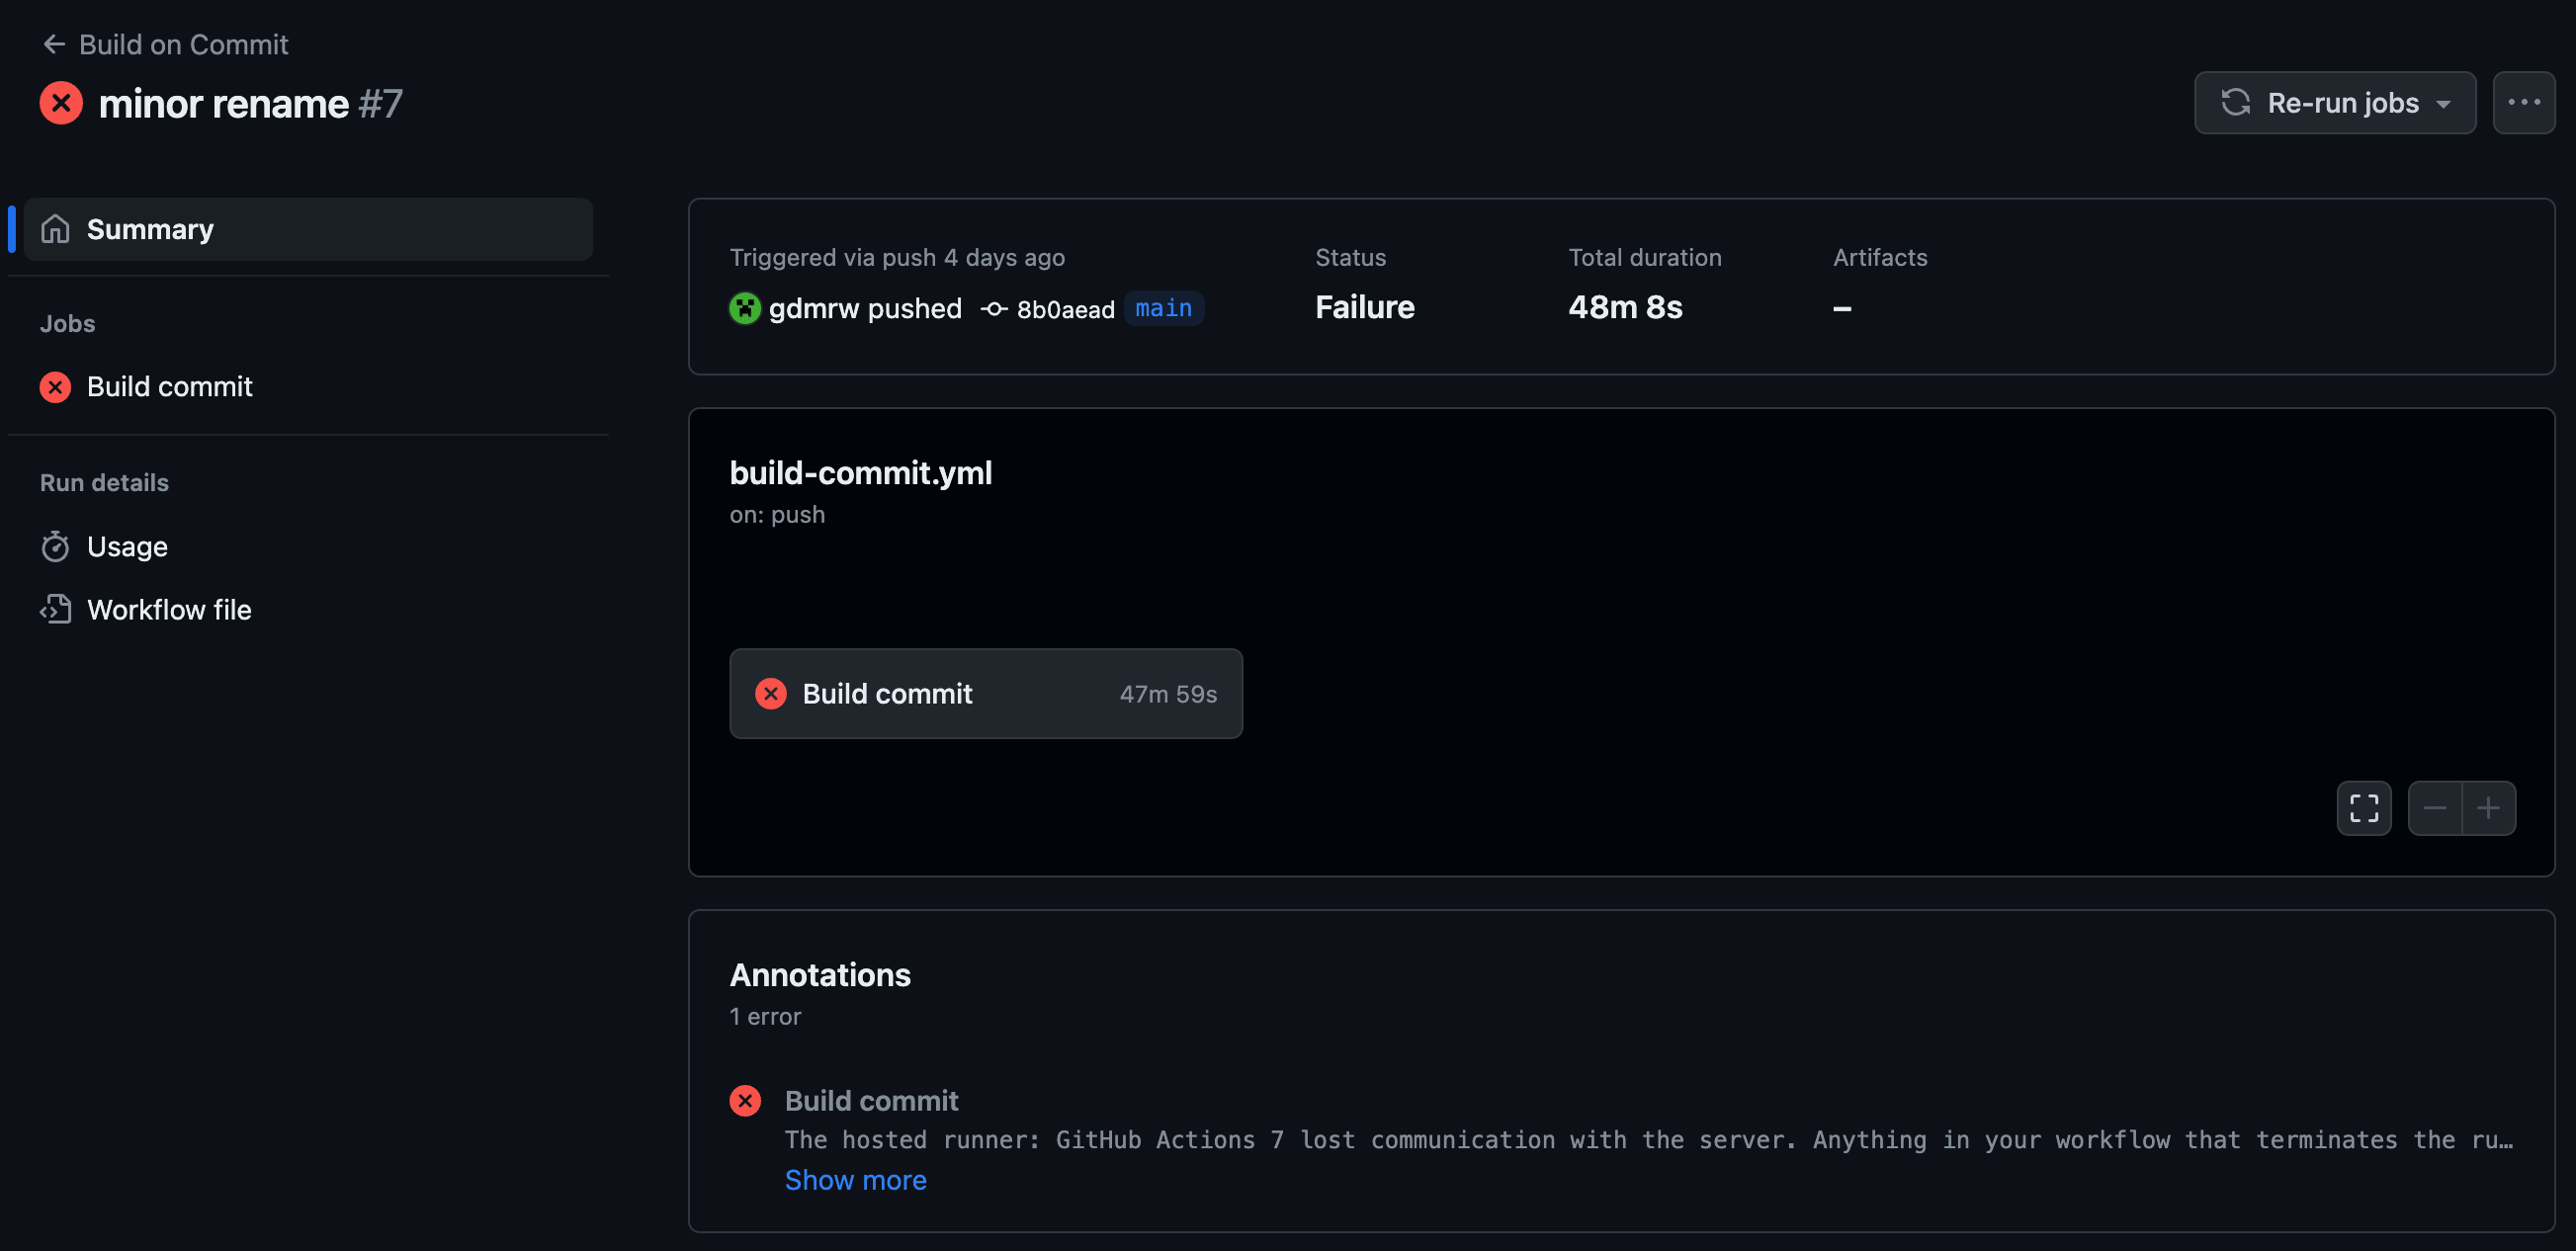This screenshot has width=2576, height=1251.
Task: Zoom in the workflow graph
Action: coord(2488,808)
